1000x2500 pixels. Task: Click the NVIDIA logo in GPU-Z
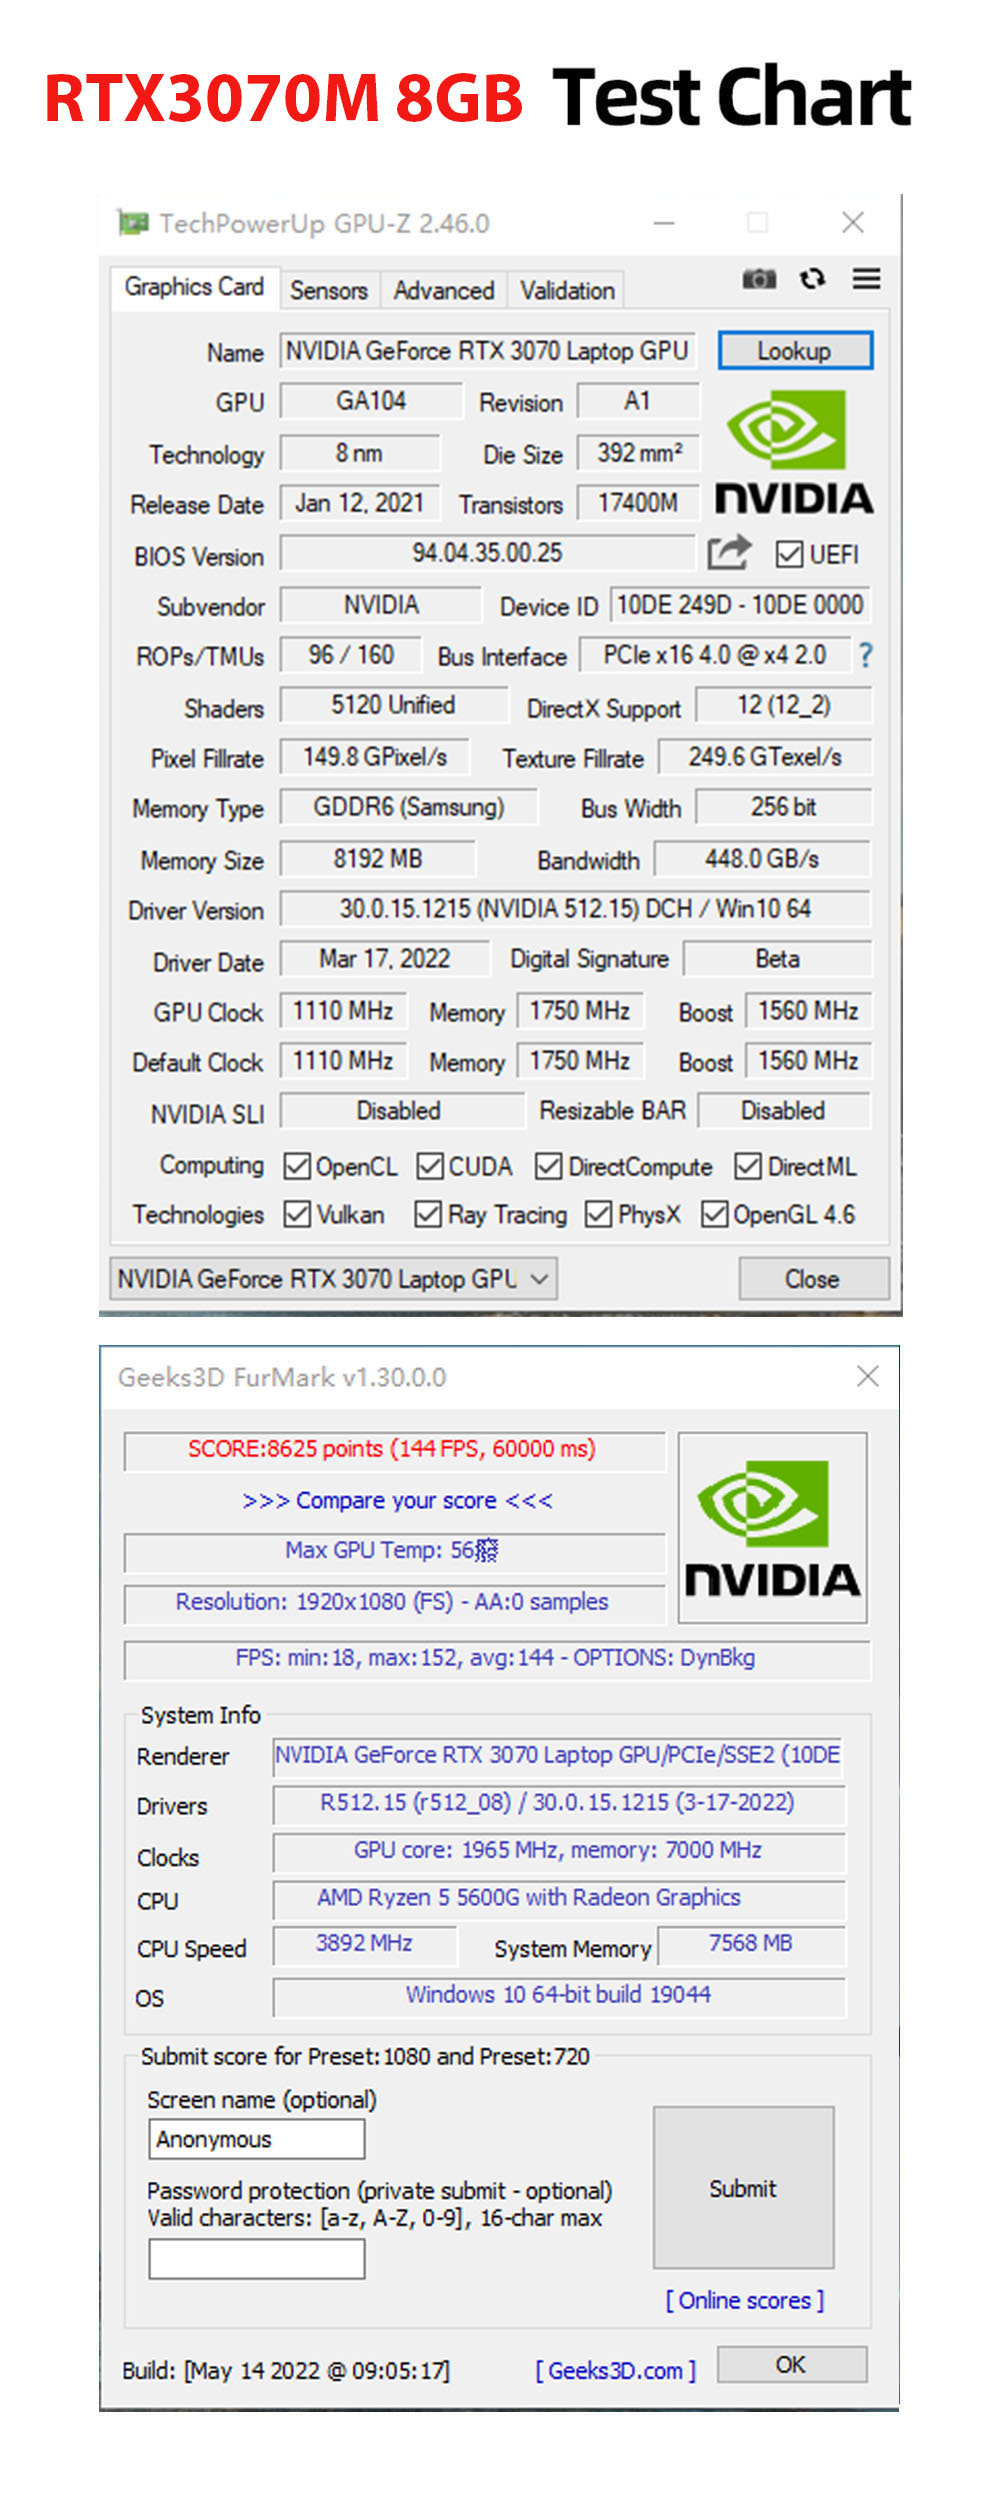[794, 451]
